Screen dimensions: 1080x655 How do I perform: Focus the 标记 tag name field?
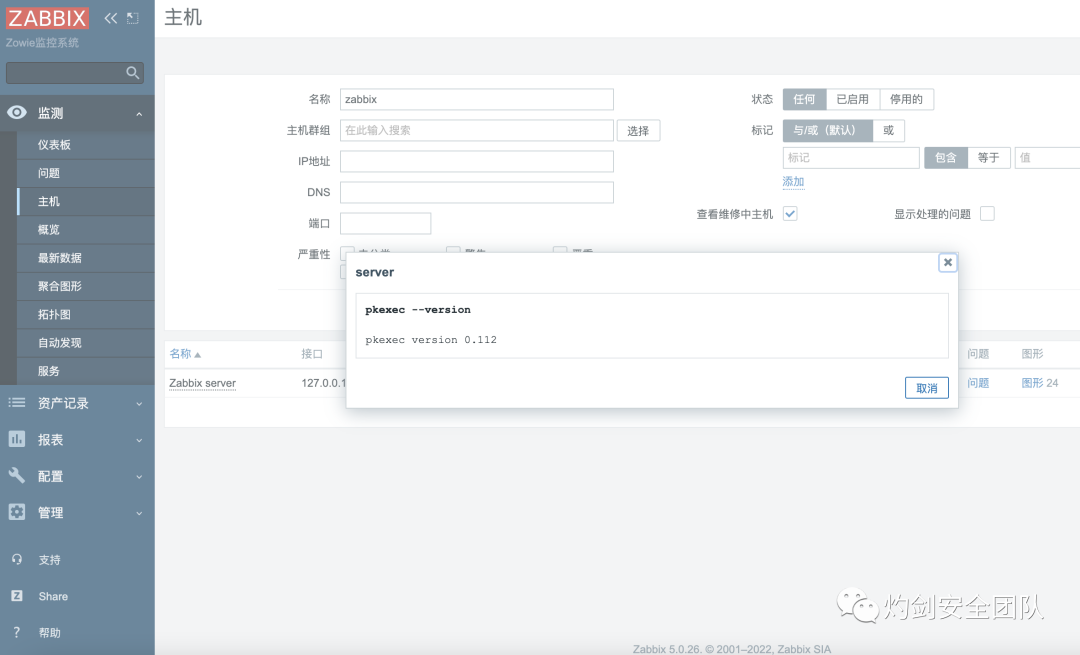click(851, 158)
